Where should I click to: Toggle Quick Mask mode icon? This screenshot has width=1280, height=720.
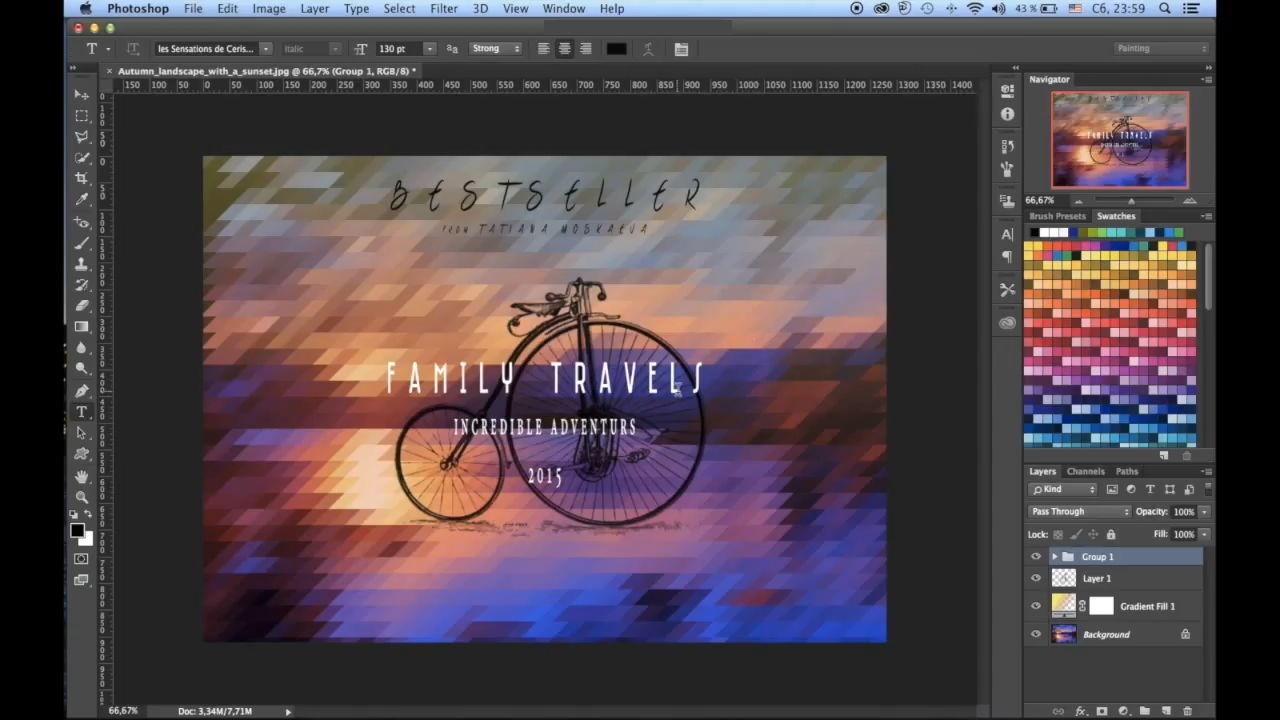point(81,558)
